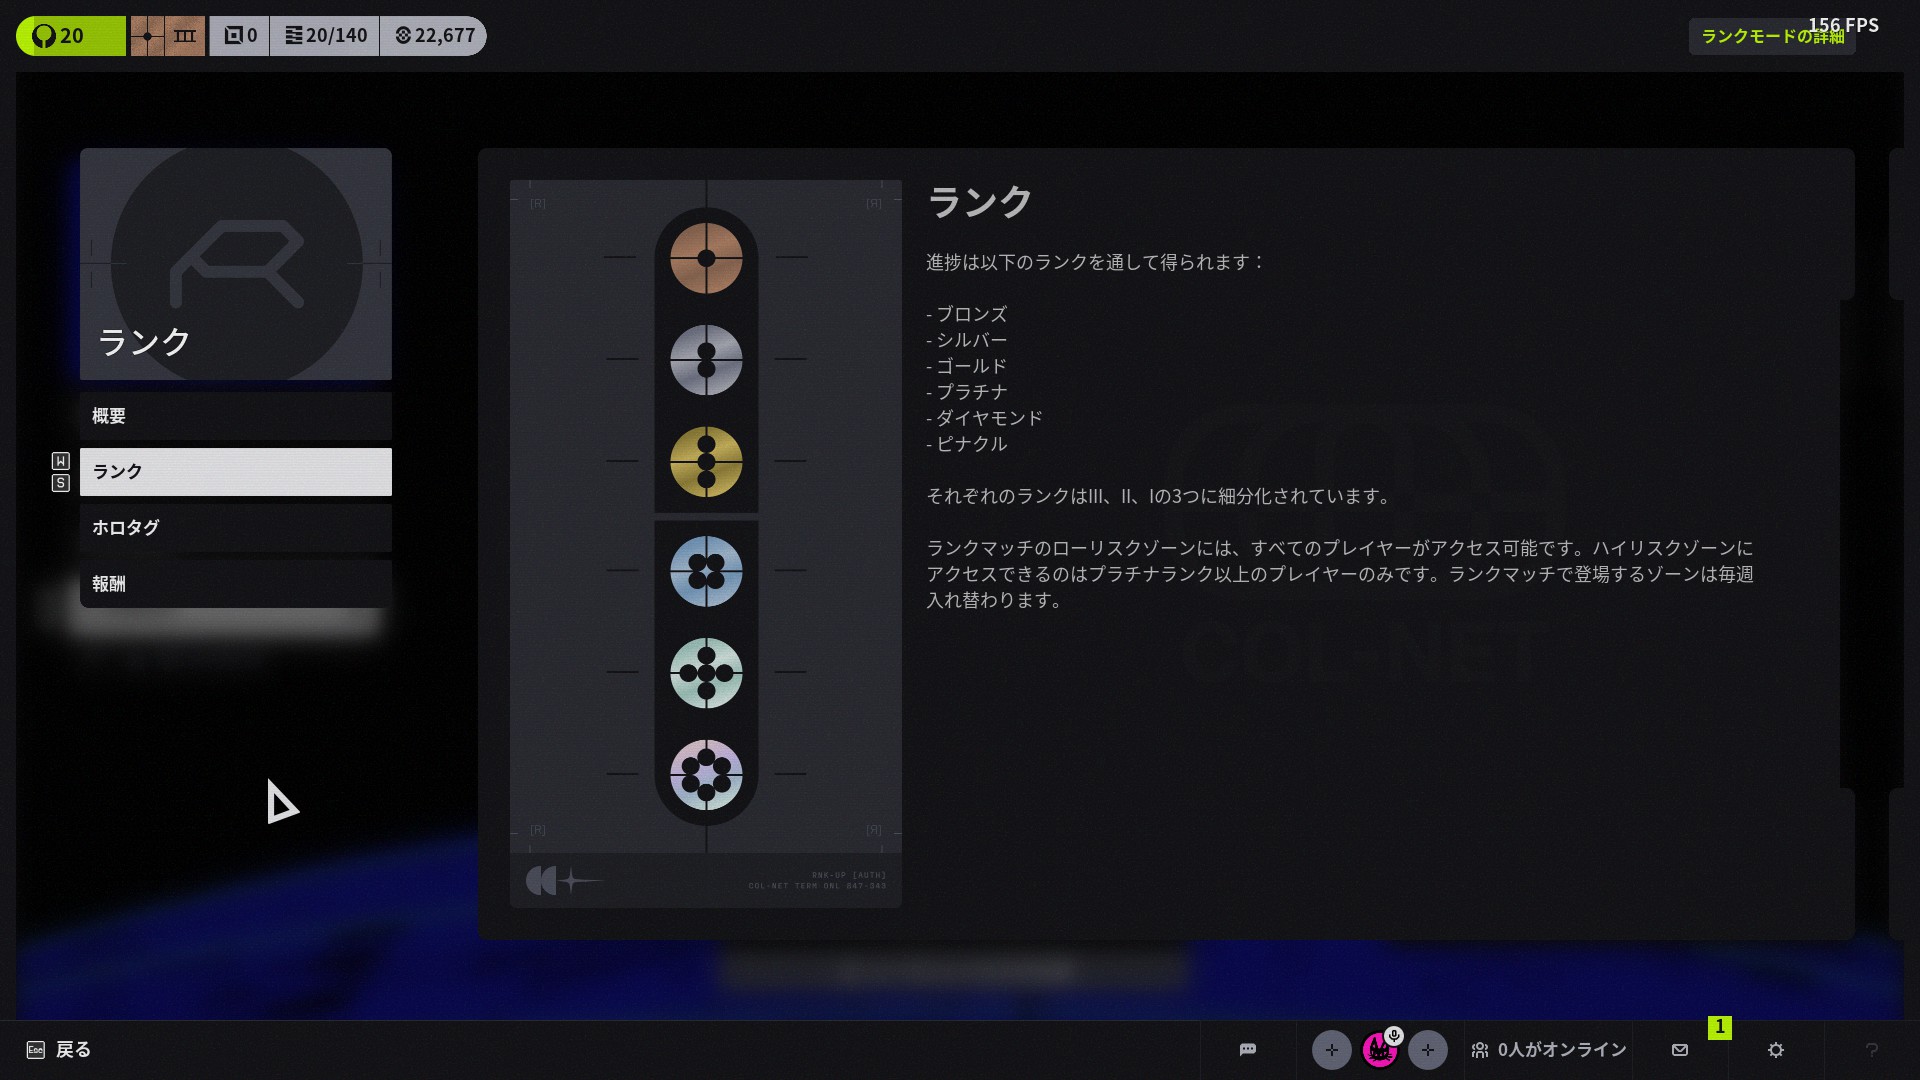Click the 0人がオンライン friends list
The image size is (1920, 1080).
pos(1548,1050)
